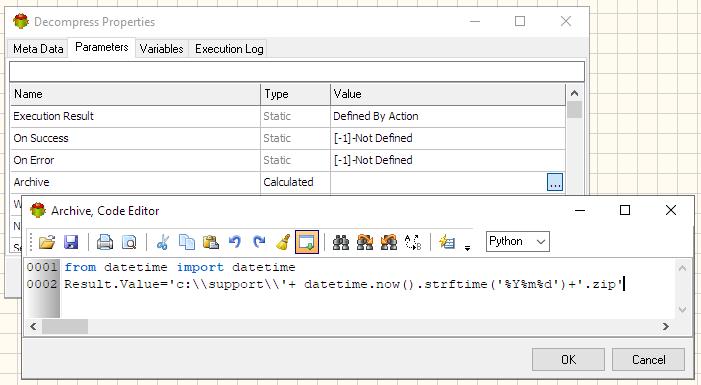Open the Variables tab
Image resolution: width=701 pixels, height=385 pixels.
(161, 49)
